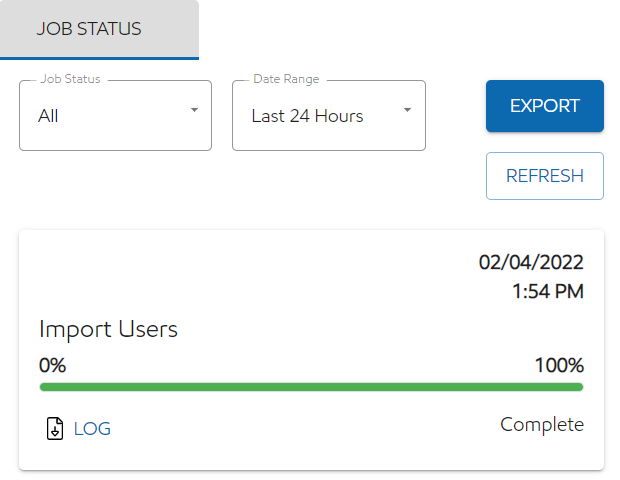
Task: Click the 100% progress label
Action: (559, 365)
